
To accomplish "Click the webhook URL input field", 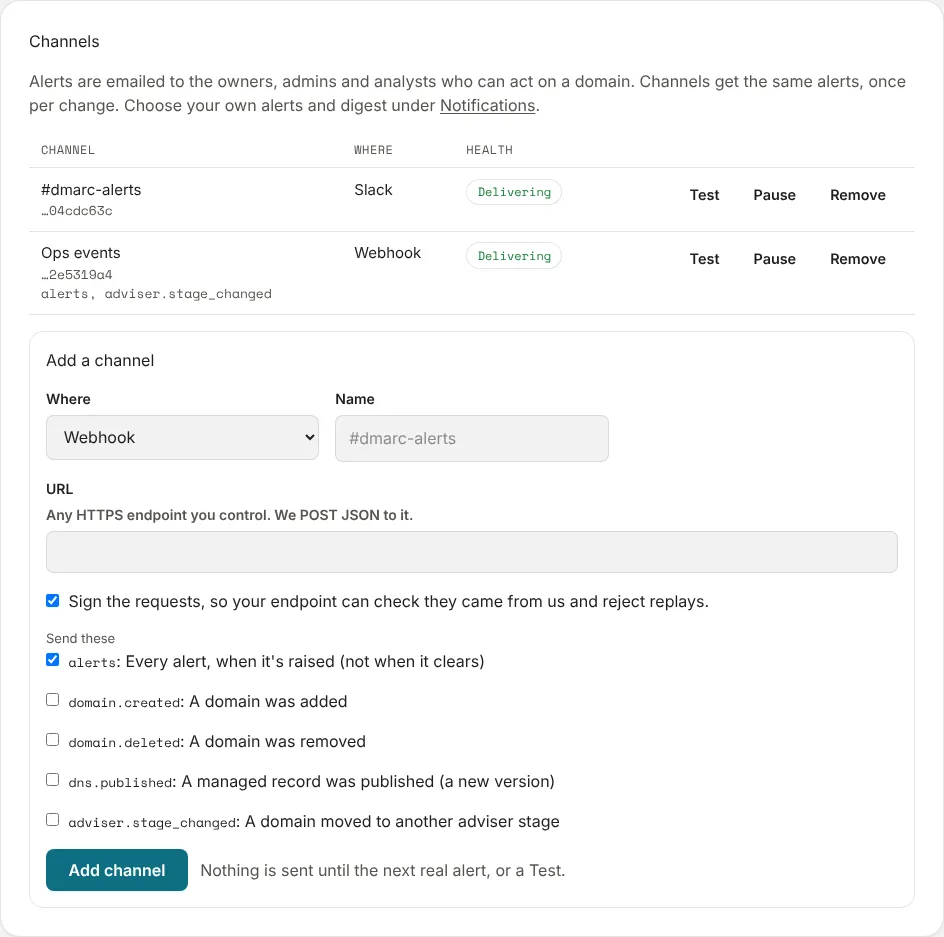I will (x=471, y=552).
